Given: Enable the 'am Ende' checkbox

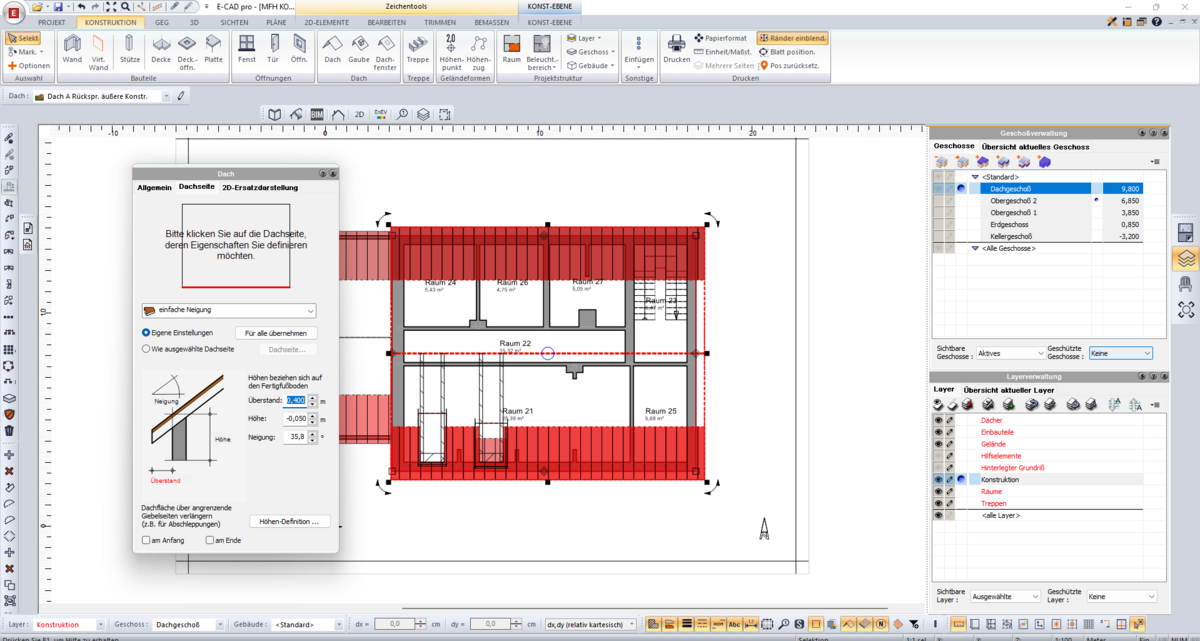Looking at the screenshot, I should click(210, 540).
